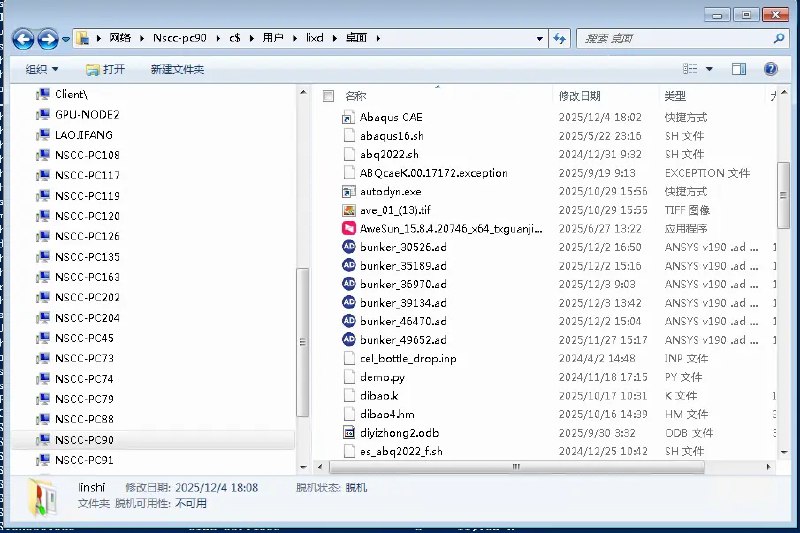
Task: Select the dibao4.hm file name
Action: pos(387,414)
